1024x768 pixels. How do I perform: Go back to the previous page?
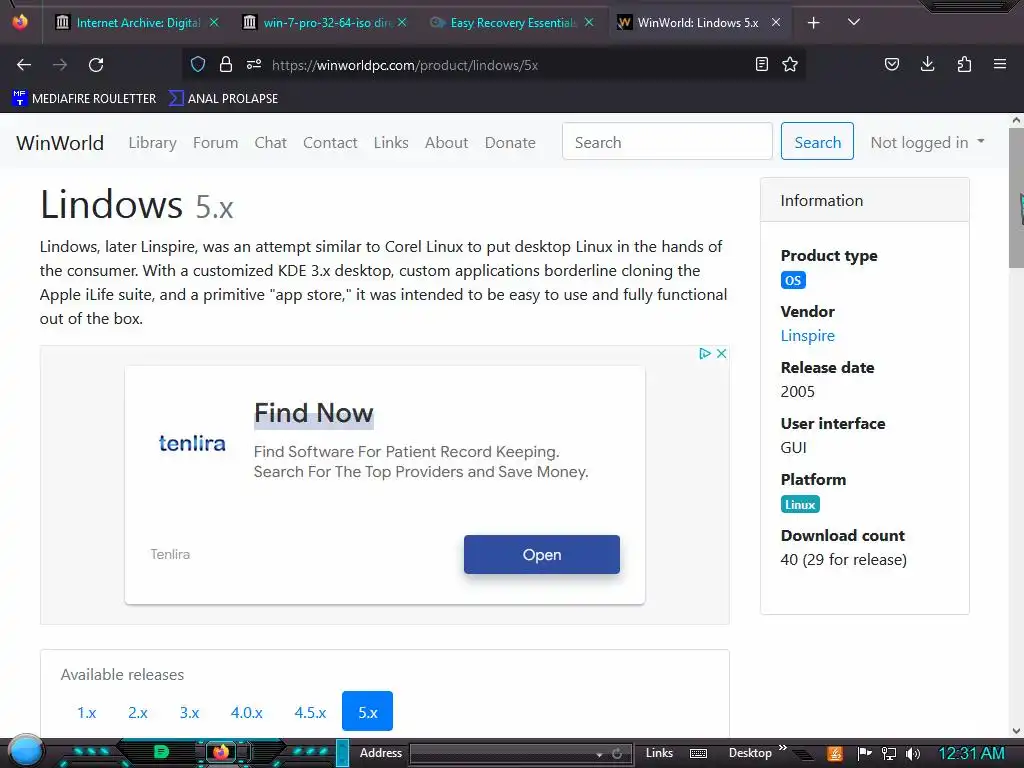(x=24, y=65)
